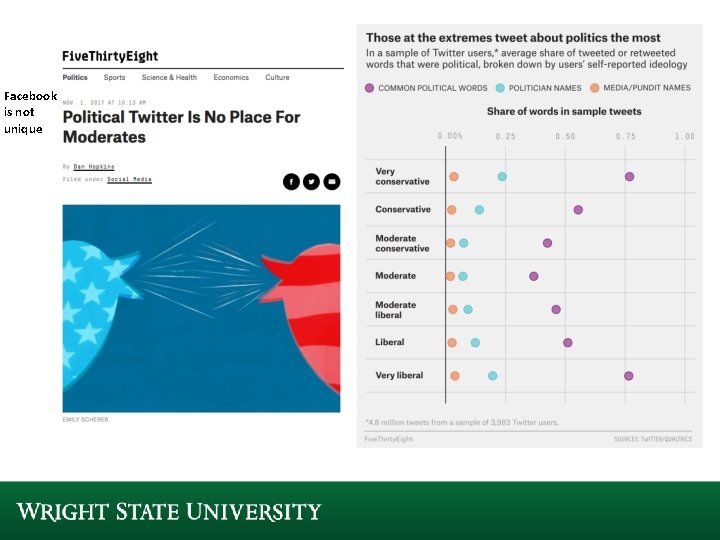Select teal data point in Very liberal row

[492, 376]
